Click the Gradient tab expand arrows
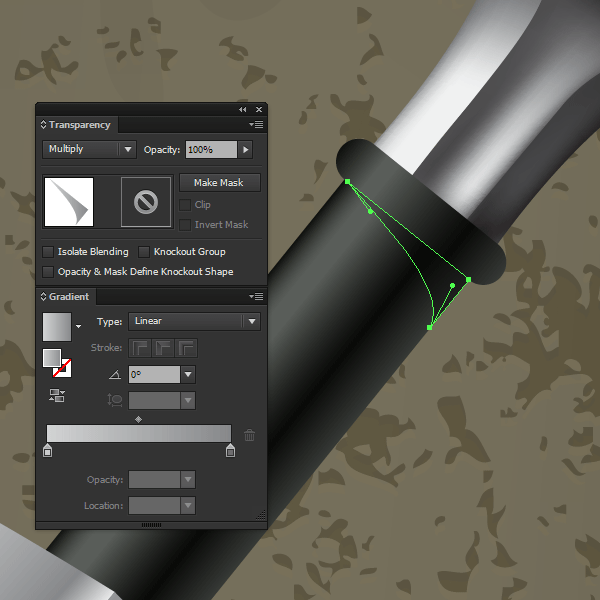This screenshot has width=600, height=600. [x=43, y=297]
